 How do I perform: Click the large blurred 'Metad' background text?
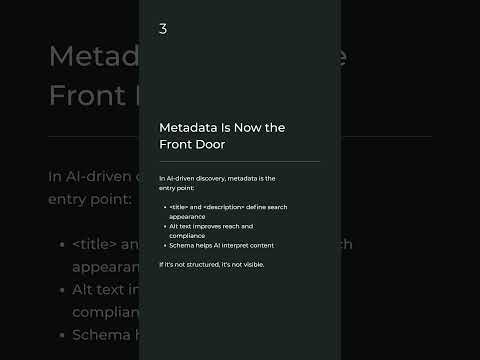tap(94, 56)
